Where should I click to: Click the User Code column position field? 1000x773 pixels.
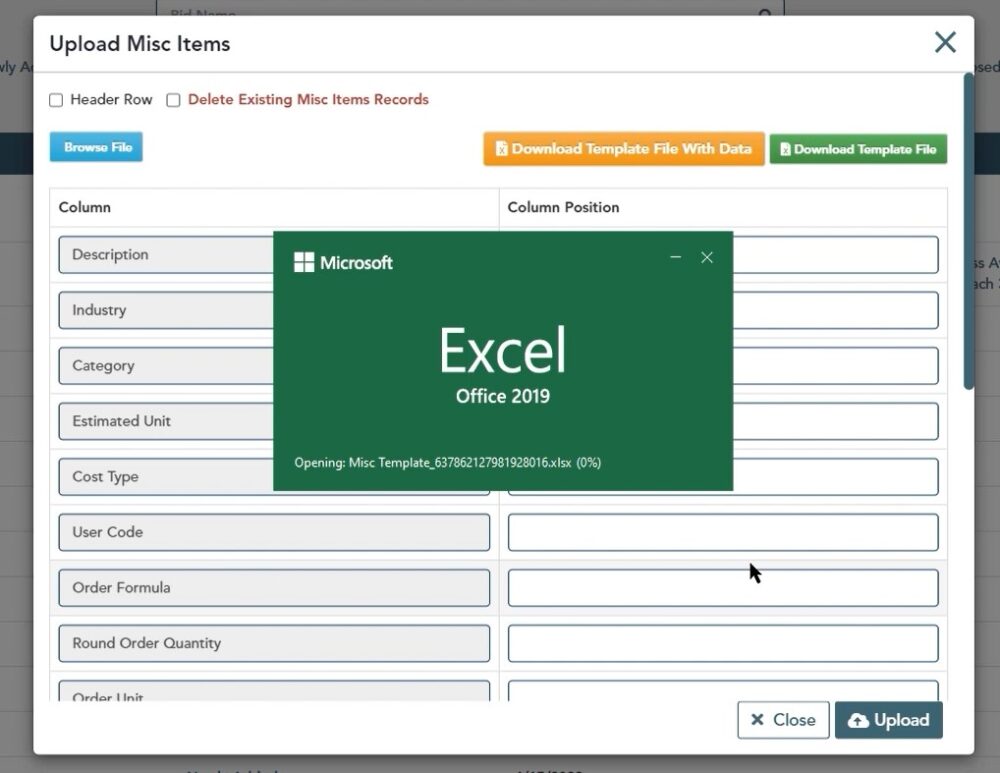coord(722,533)
